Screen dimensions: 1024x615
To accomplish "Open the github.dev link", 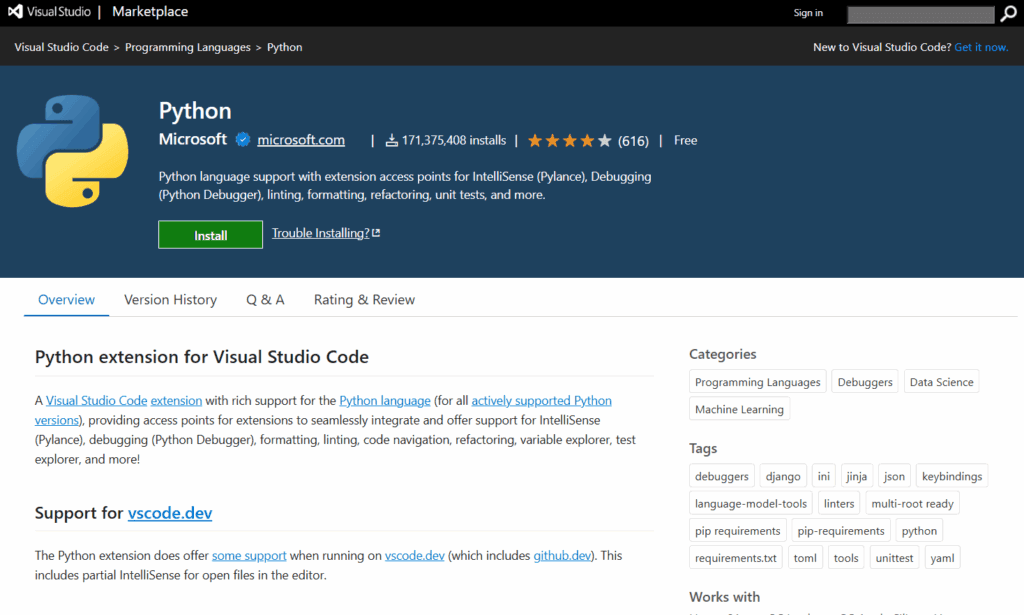I will (x=562, y=556).
